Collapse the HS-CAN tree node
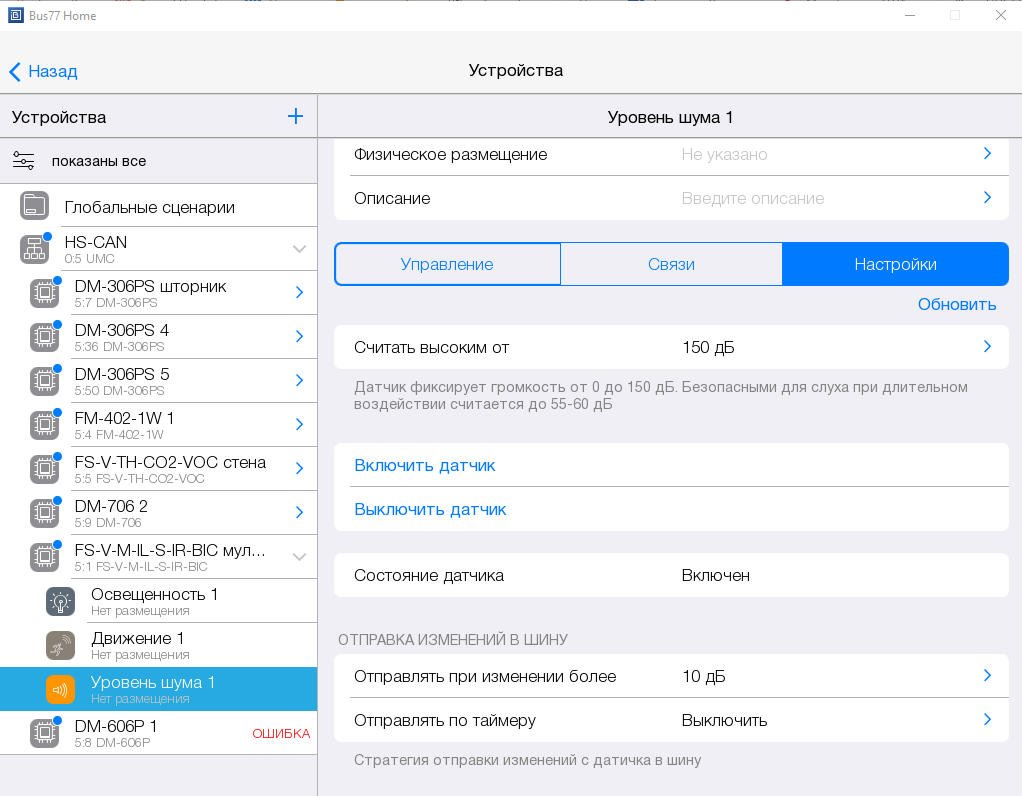This screenshot has height=796, width=1022. (x=299, y=249)
